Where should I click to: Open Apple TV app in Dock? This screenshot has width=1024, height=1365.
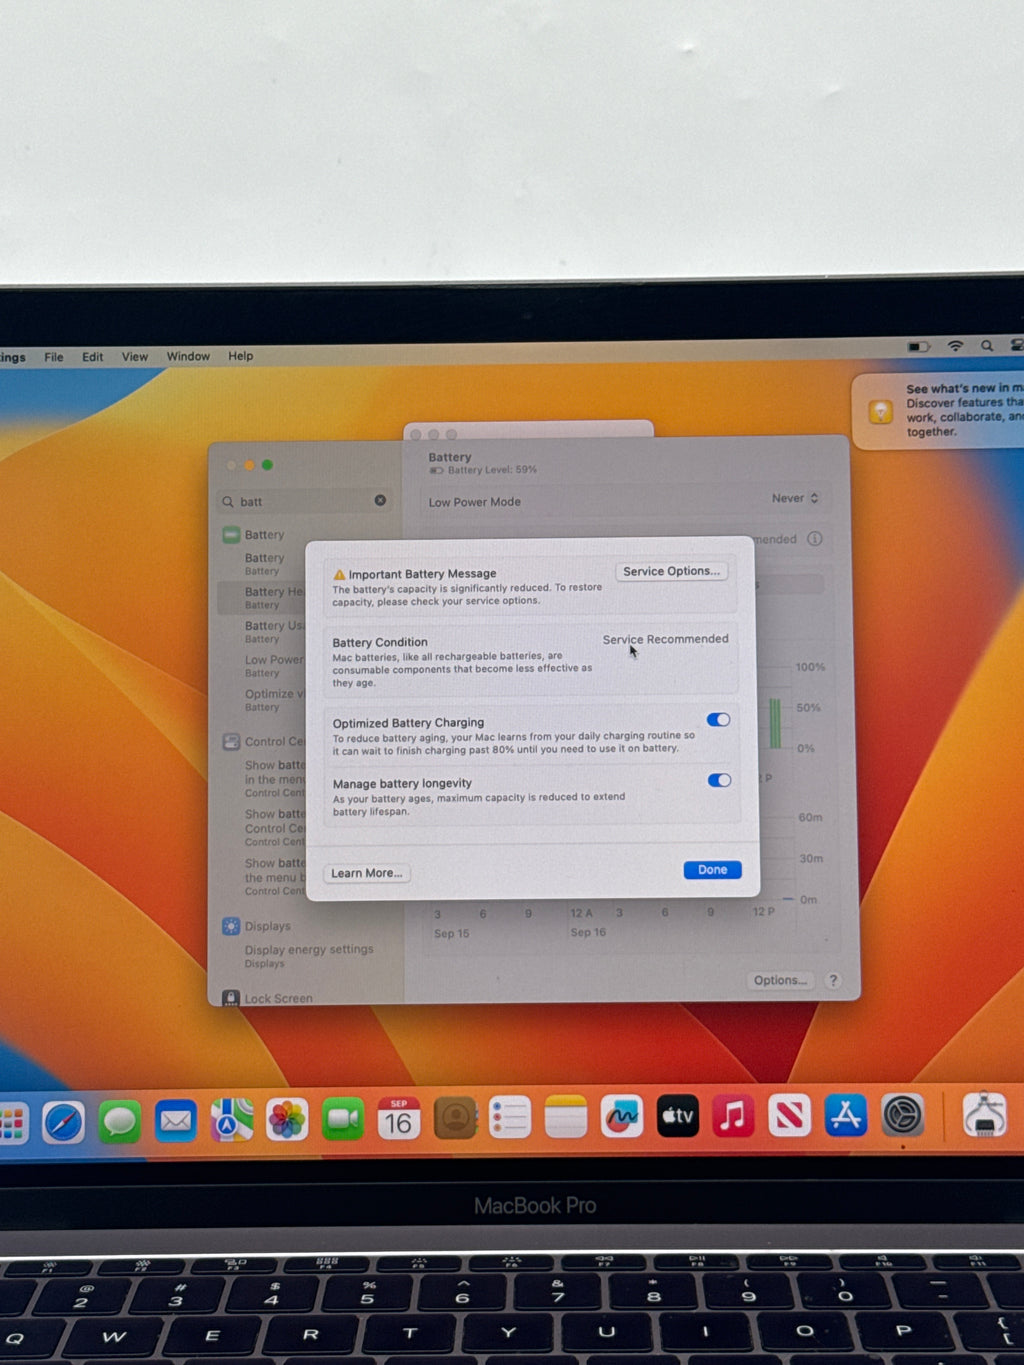click(x=678, y=1116)
